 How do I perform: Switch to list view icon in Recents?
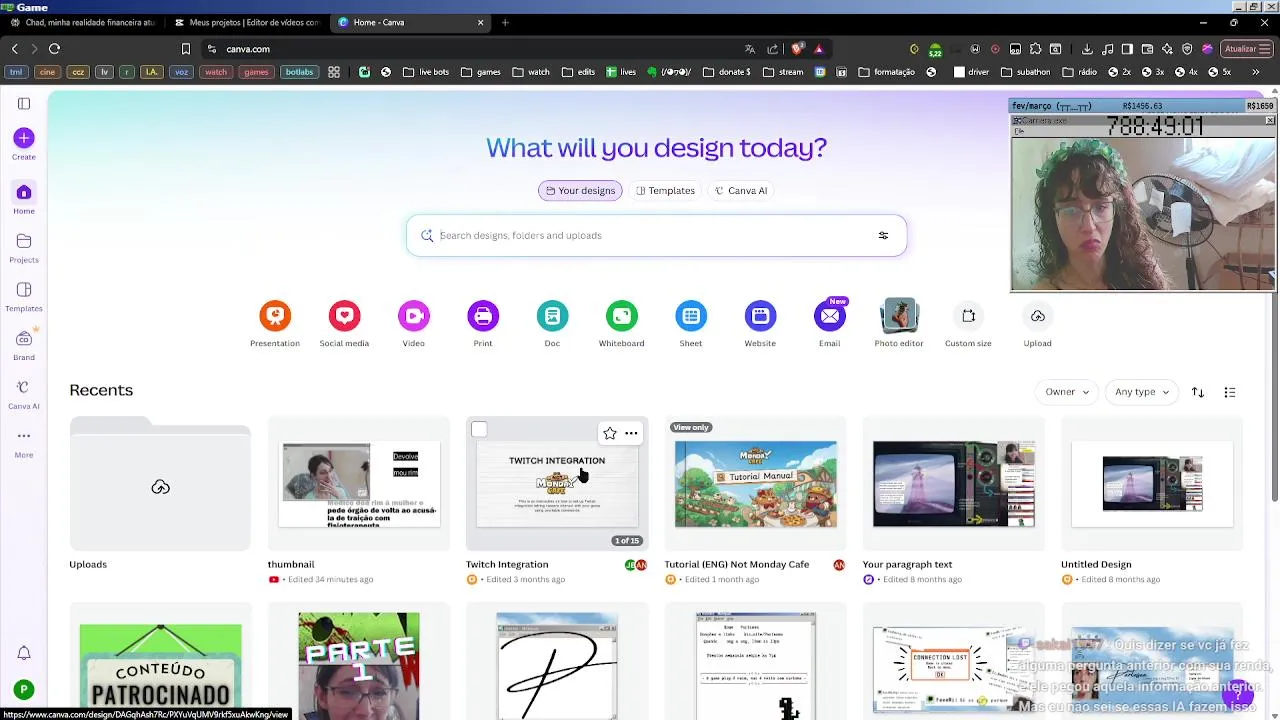coord(1230,392)
